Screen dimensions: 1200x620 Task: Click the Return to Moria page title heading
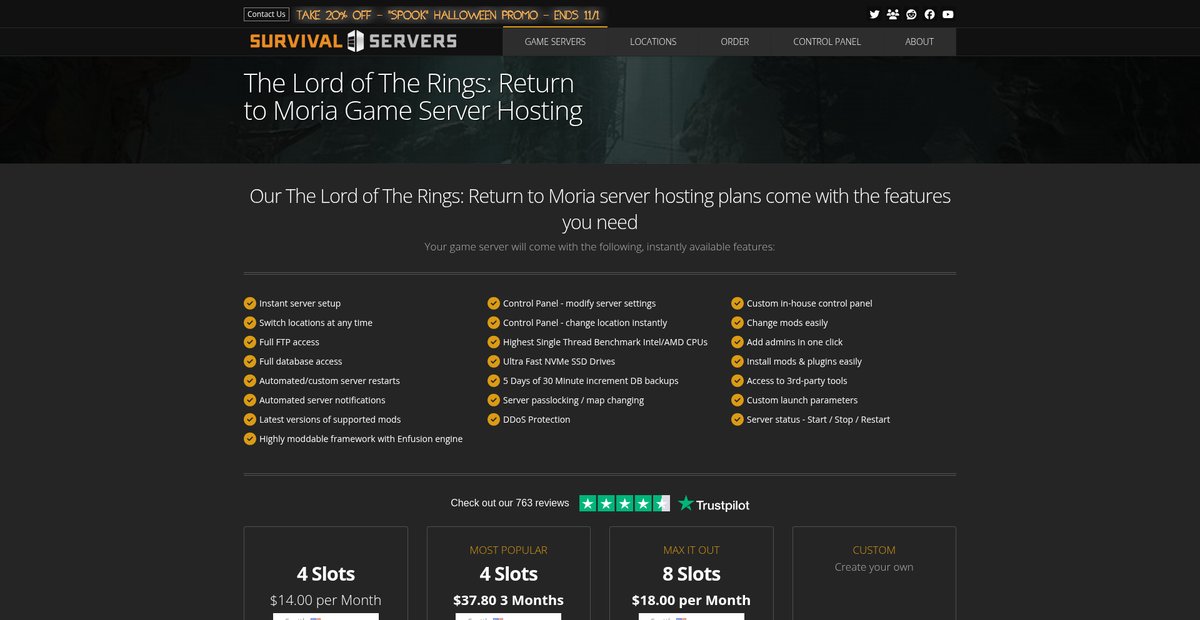point(413,96)
